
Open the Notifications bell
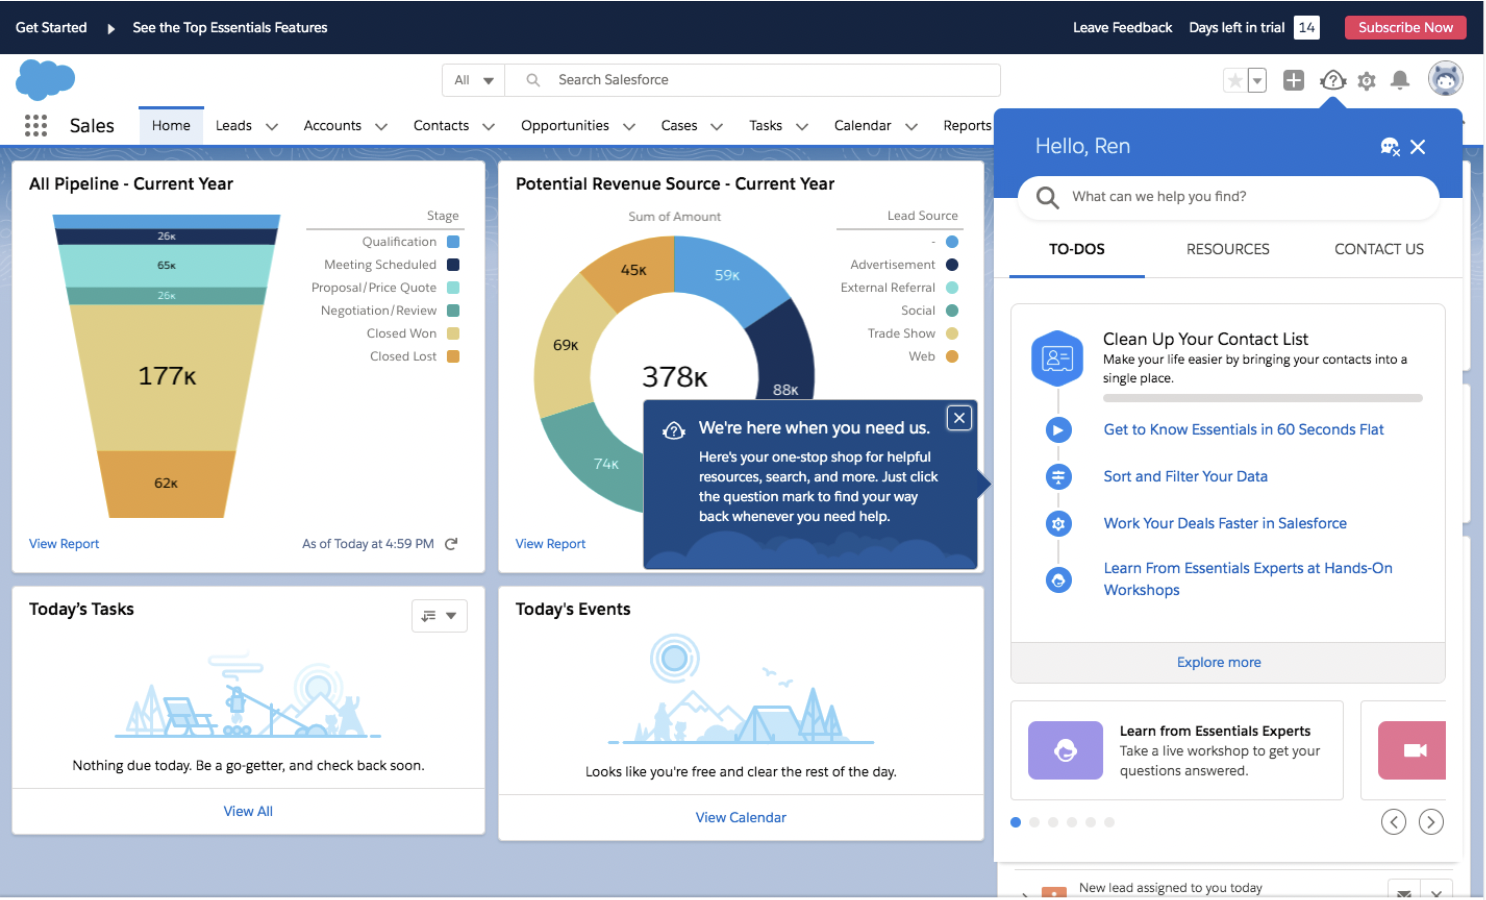pos(1400,81)
